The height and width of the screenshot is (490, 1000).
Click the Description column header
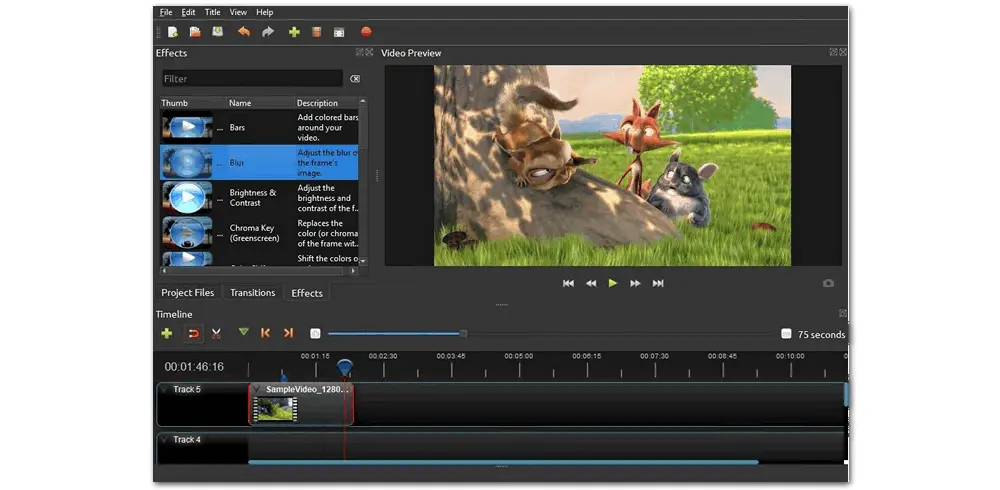(326, 103)
